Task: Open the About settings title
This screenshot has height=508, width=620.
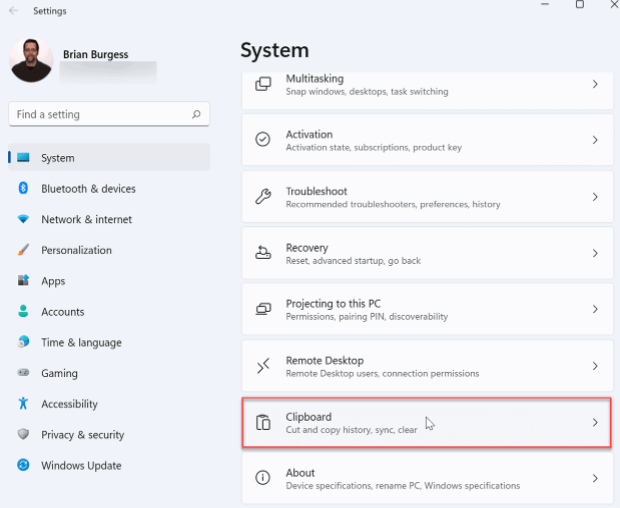Action: coord(300,473)
